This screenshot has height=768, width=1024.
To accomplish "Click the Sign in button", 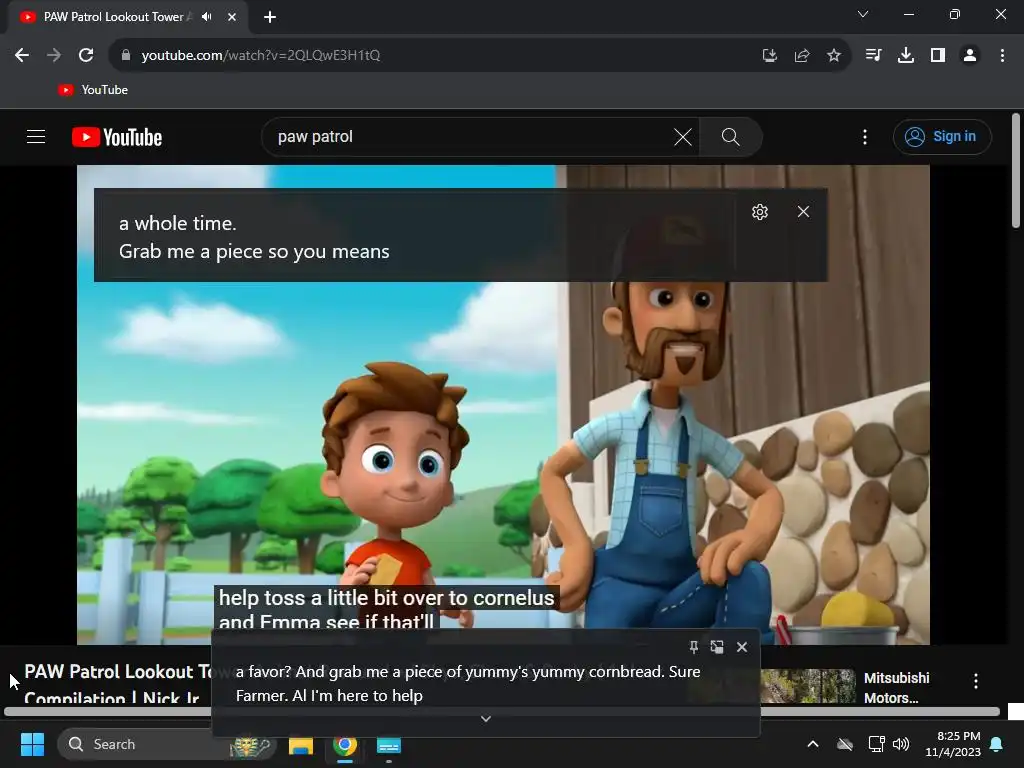I will 941,136.
